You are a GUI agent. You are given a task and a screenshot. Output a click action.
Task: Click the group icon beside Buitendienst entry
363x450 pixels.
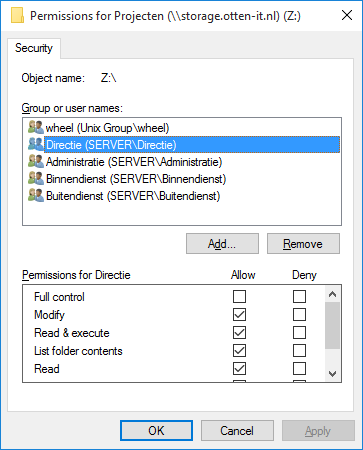(x=36, y=195)
